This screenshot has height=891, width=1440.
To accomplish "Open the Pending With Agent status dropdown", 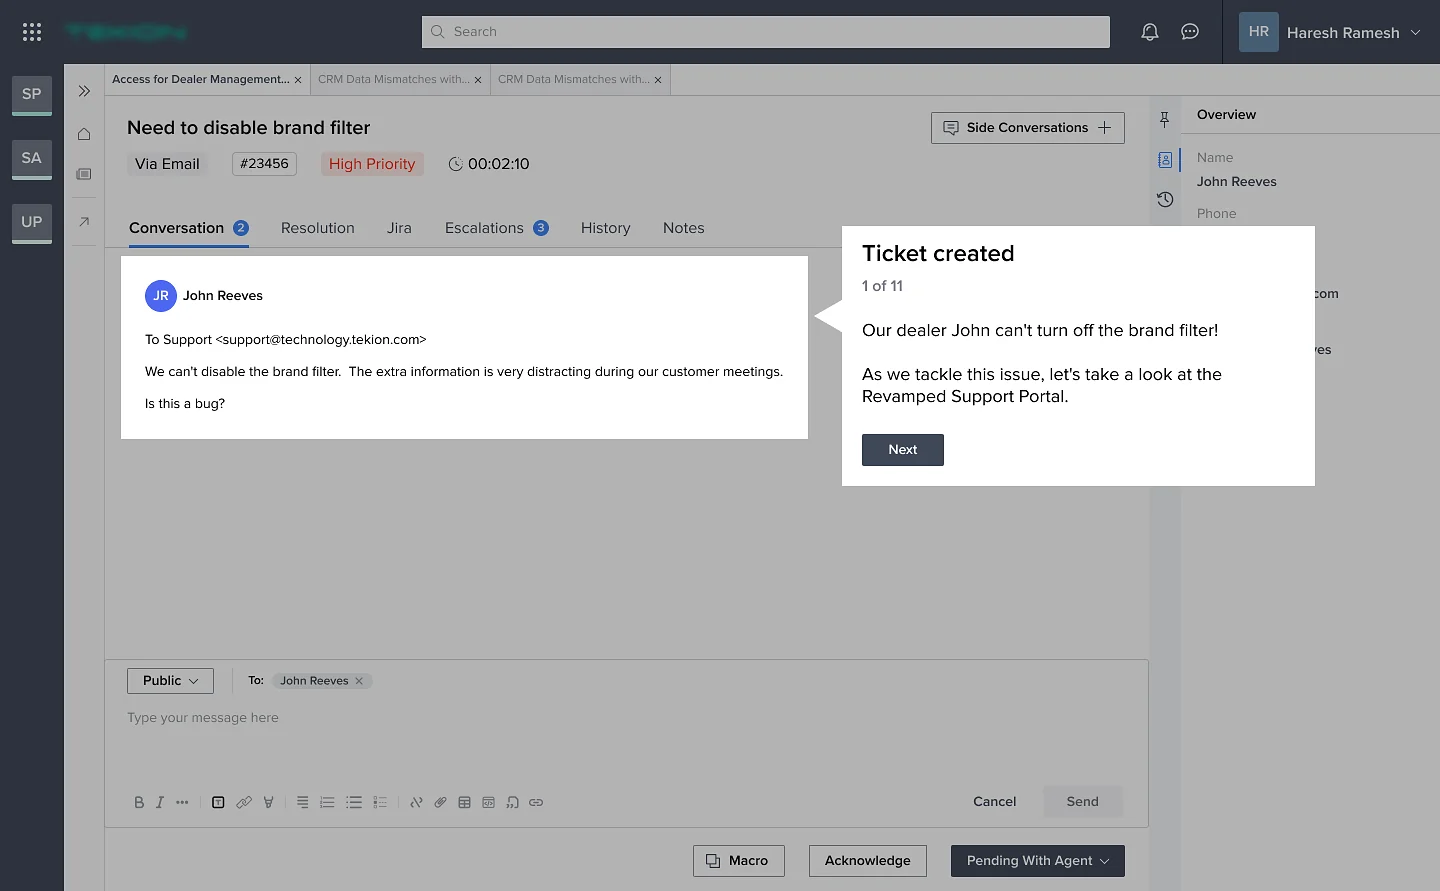I will (1037, 861).
